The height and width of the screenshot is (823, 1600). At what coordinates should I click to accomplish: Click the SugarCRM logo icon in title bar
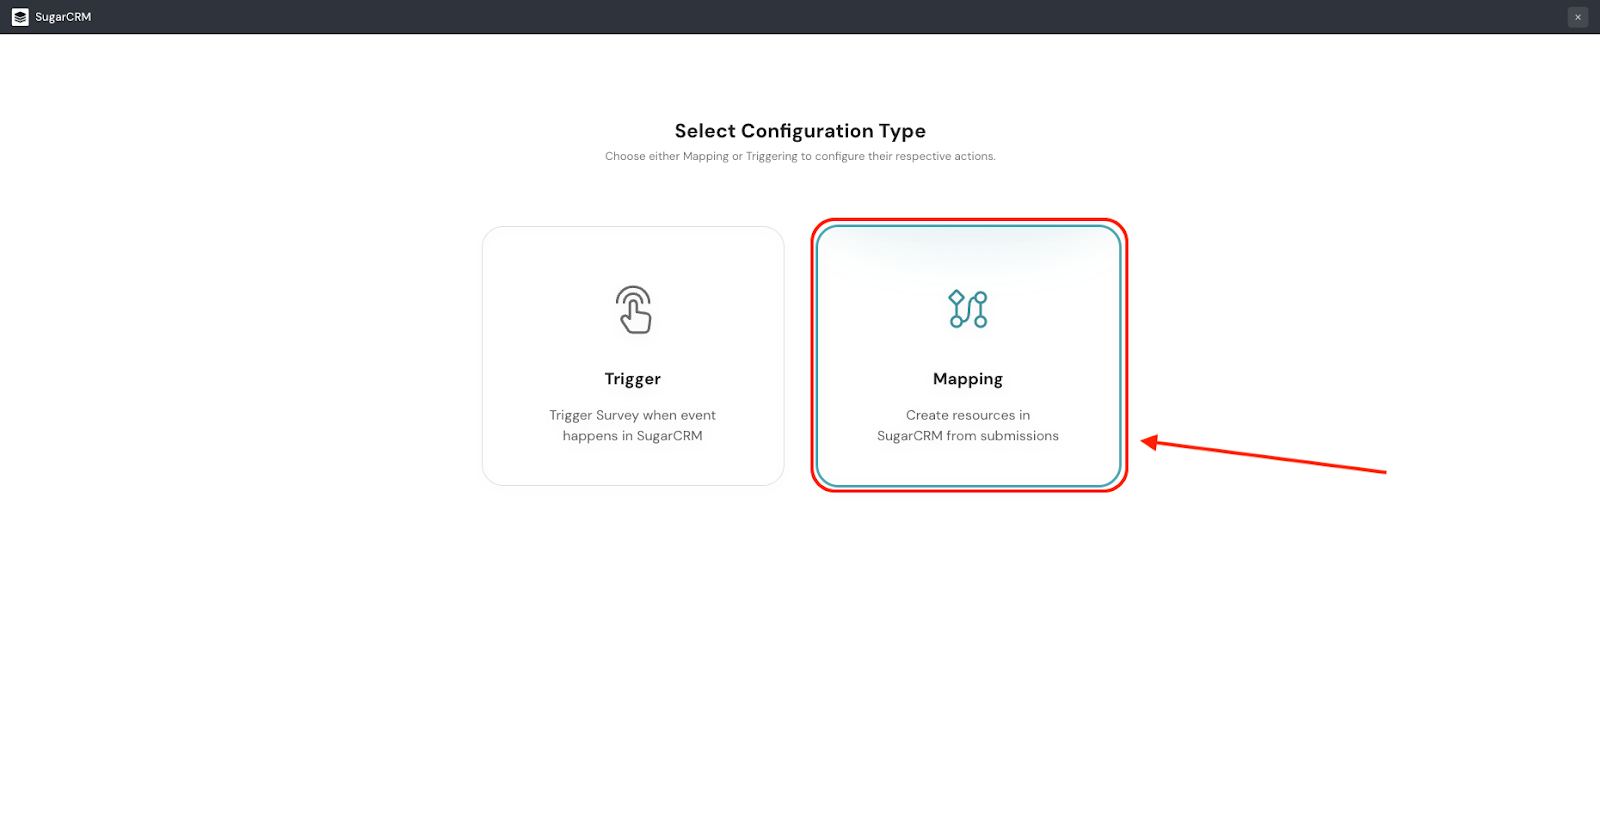point(20,17)
